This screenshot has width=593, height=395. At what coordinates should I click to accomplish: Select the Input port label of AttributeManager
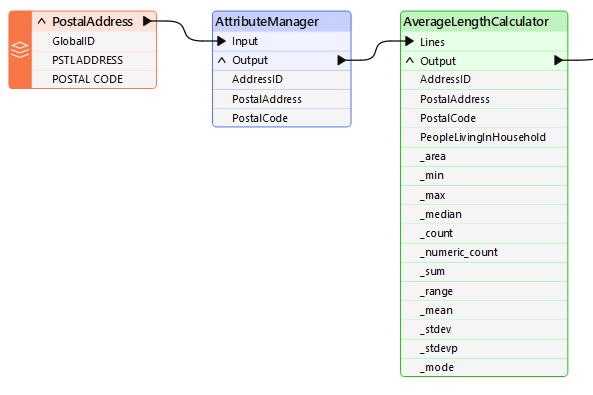pyautogui.click(x=245, y=41)
